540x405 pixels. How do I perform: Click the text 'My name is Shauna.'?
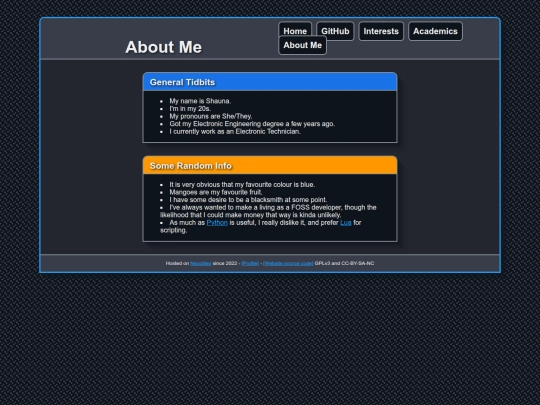click(200, 101)
